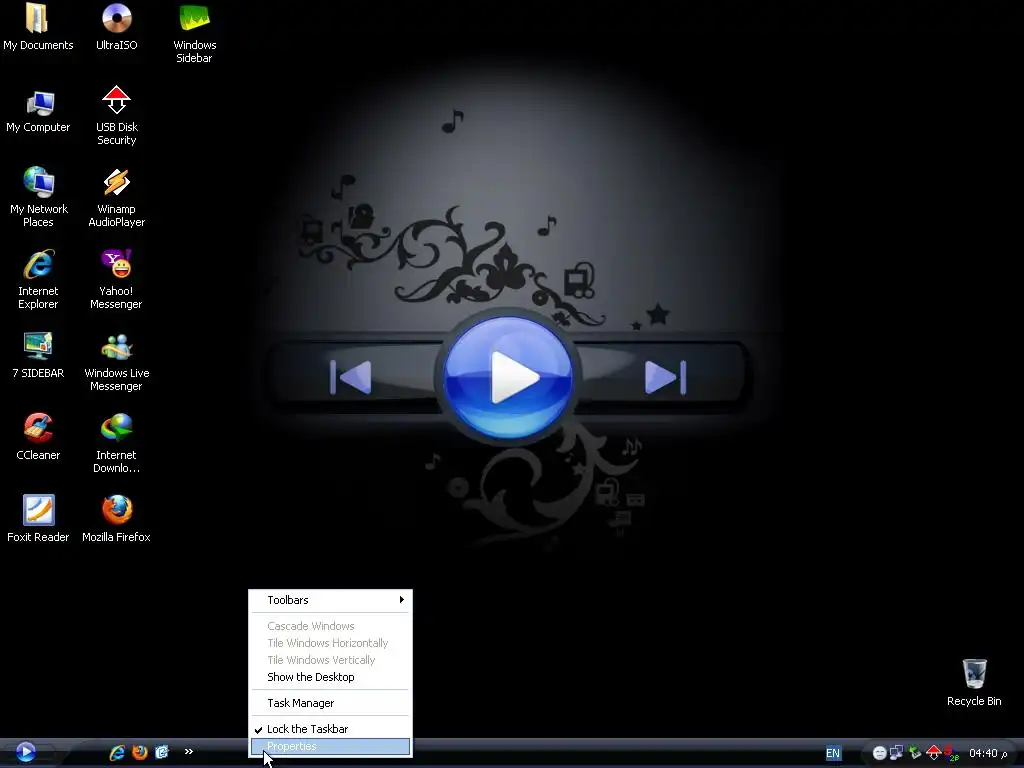Select the Internet Download Manager desktop icon
1024x768 pixels.
pyautogui.click(x=116, y=428)
